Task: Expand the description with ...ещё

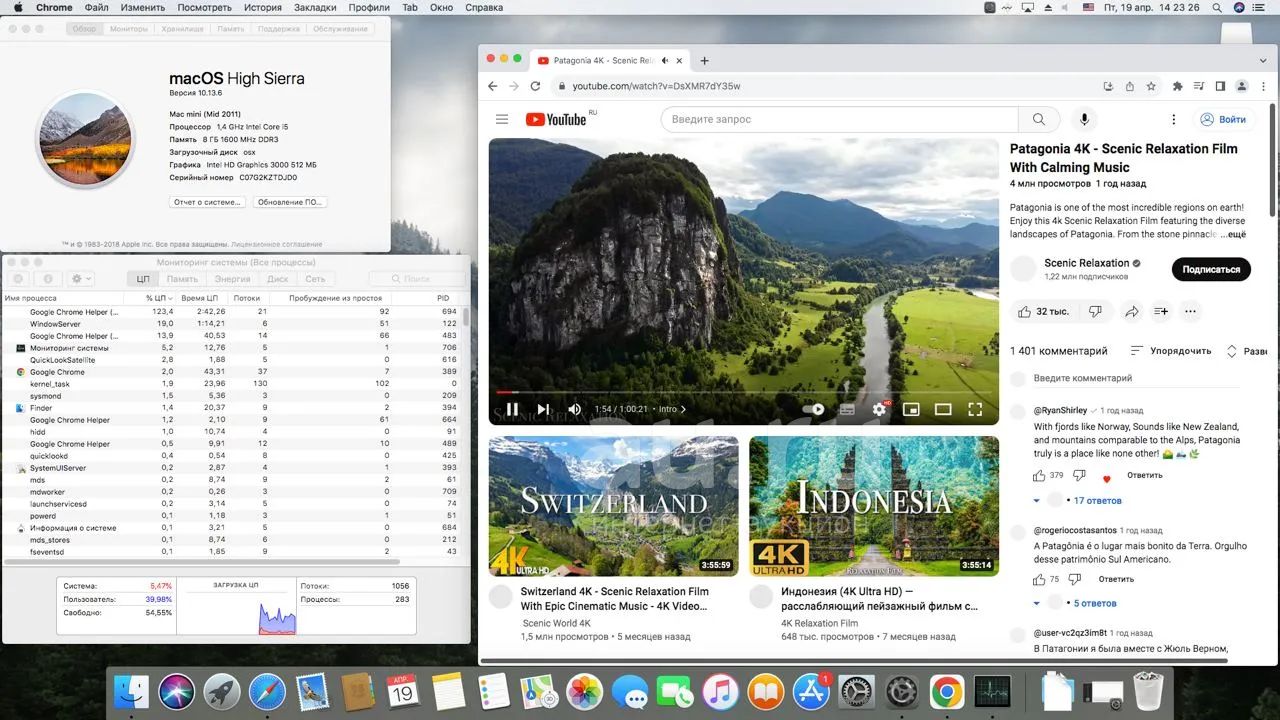Action: click(x=1233, y=234)
